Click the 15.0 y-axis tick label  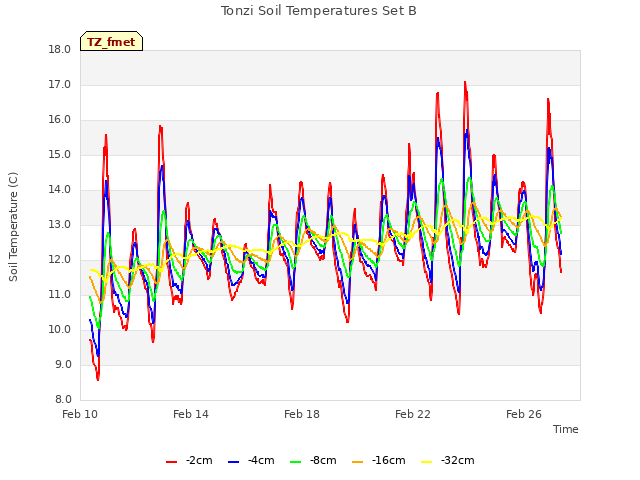pyautogui.click(x=60, y=155)
